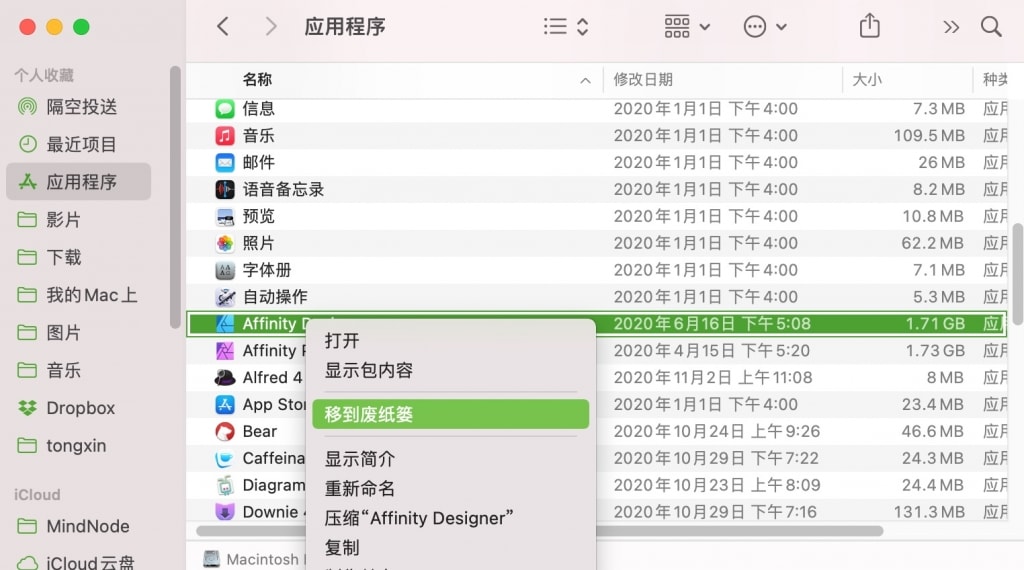Open the list view mode switcher
1024x570 pixels.
pyautogui.click(x=566, y=27)
